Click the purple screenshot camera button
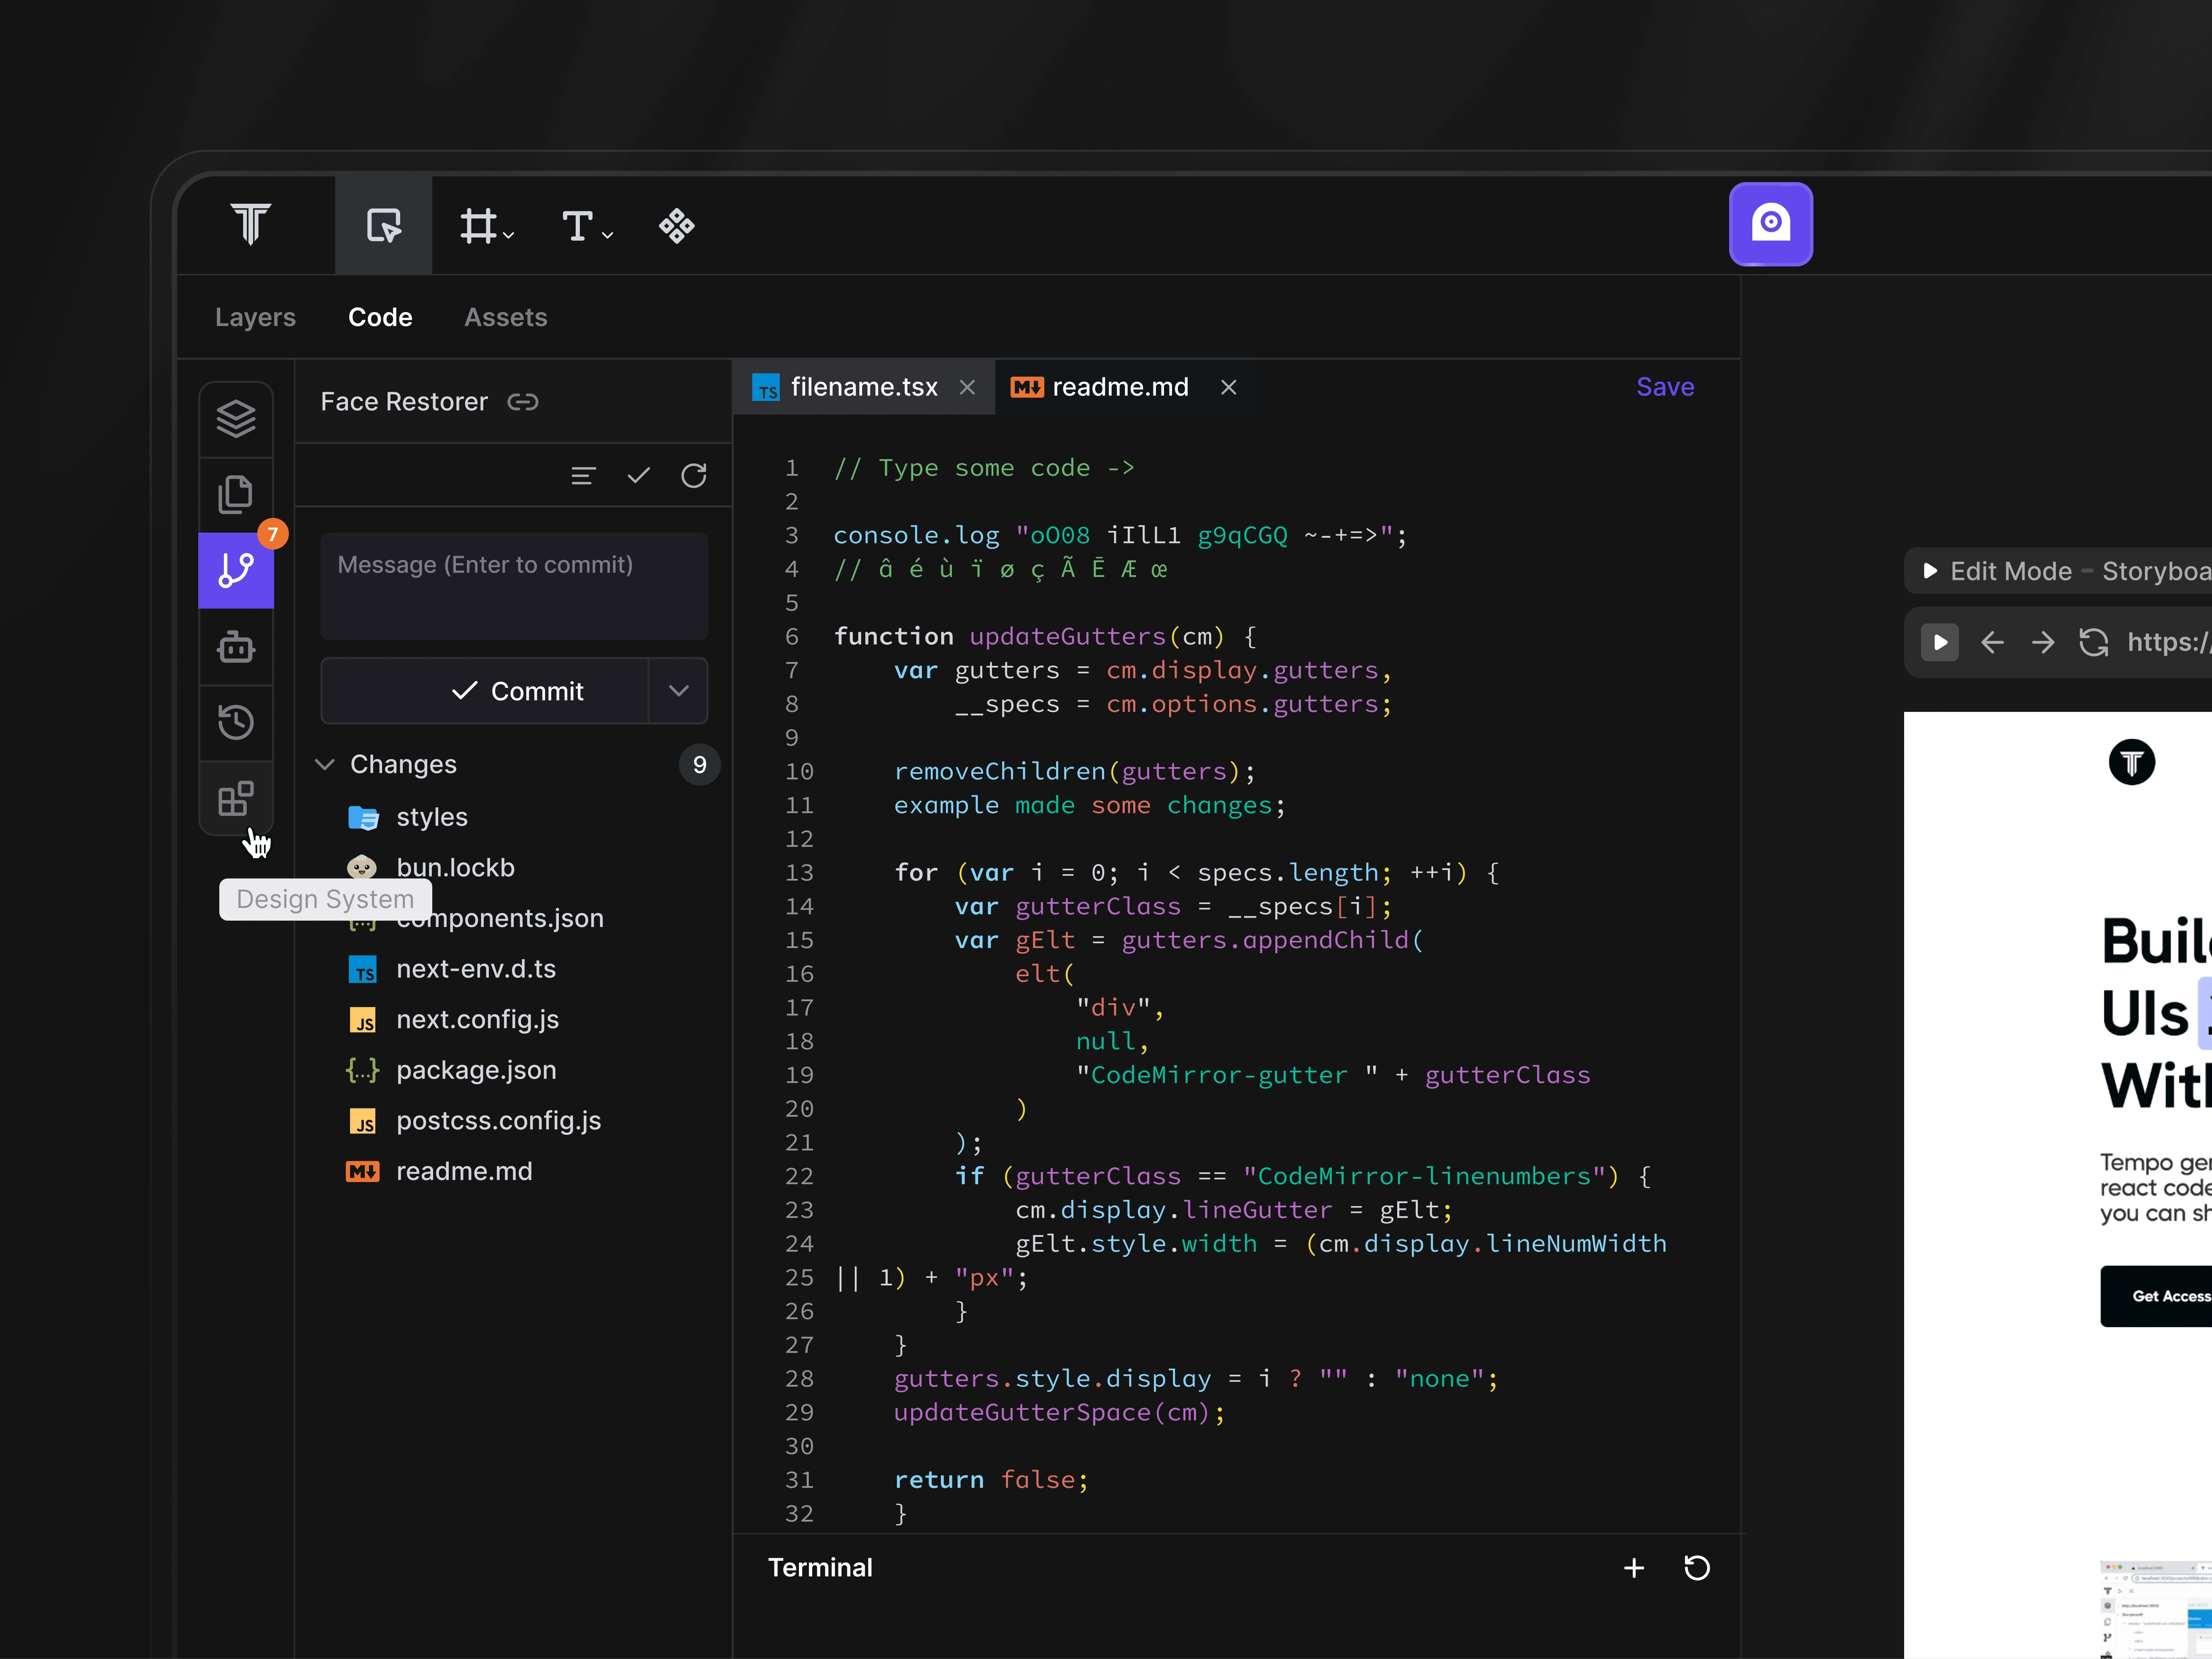 pyautogui.click(x=1770, y=224)
